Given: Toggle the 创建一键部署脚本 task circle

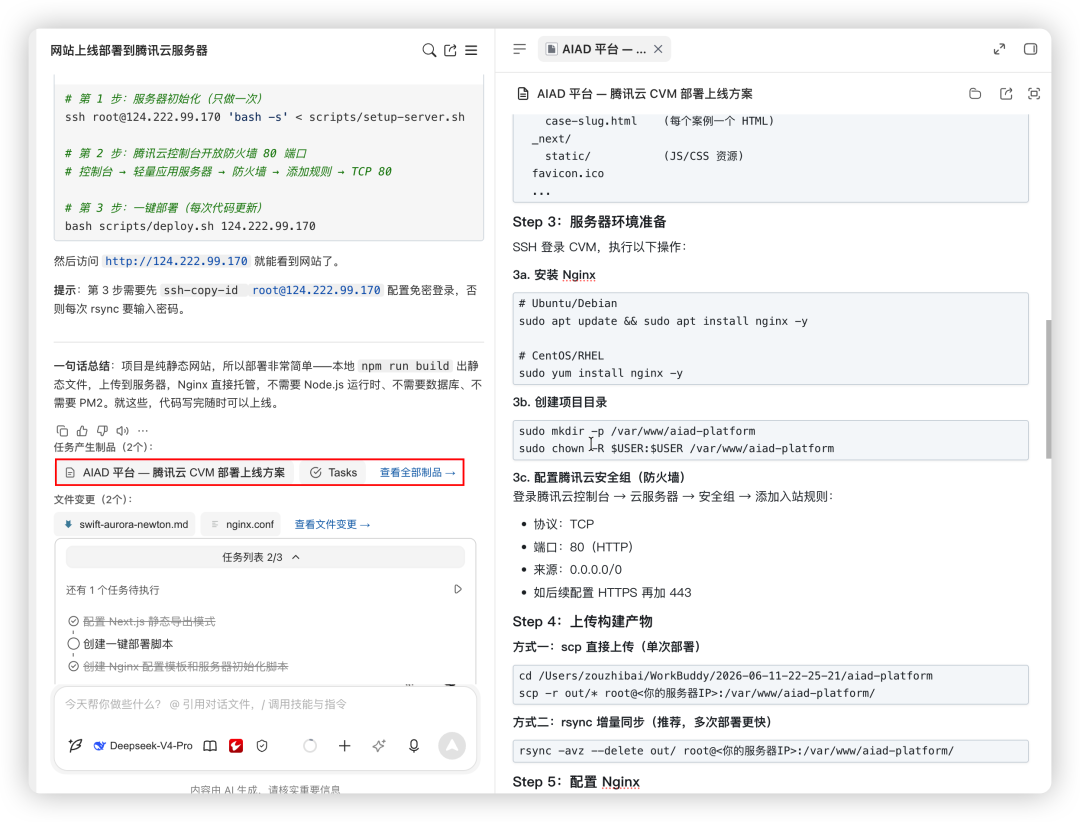Looking at the screenshot, I should point(74,644).
